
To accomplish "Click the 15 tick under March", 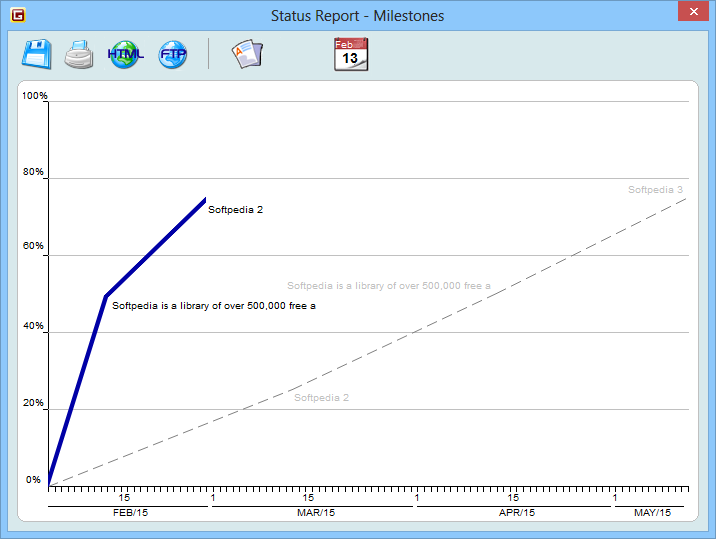I will pyautogui.click(x=308, y=497).
